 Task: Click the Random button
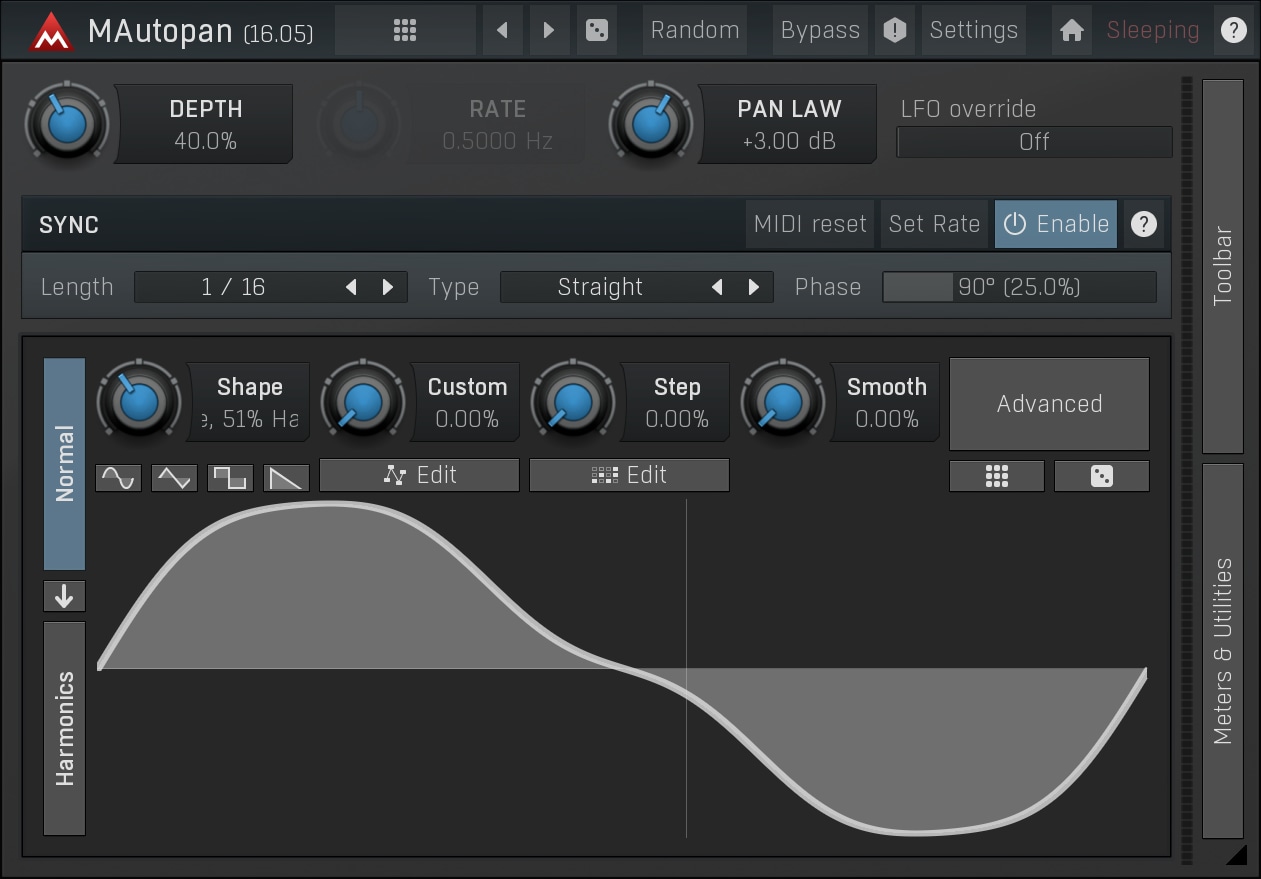click(x=695, y=30)
